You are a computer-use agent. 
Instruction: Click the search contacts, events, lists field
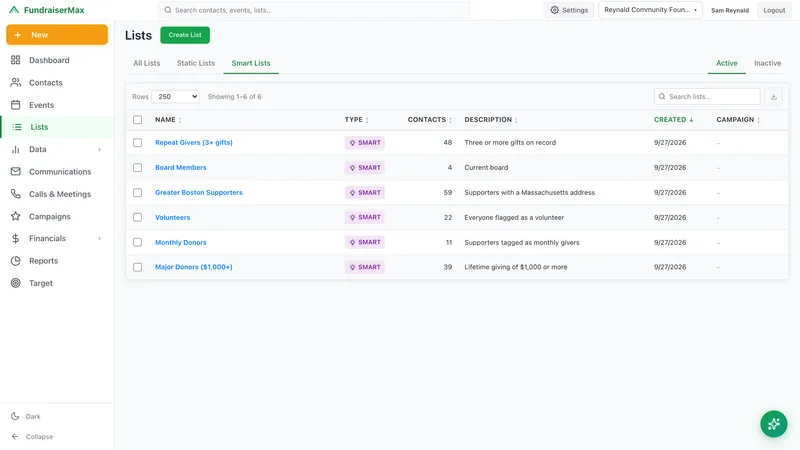point(314,10)
